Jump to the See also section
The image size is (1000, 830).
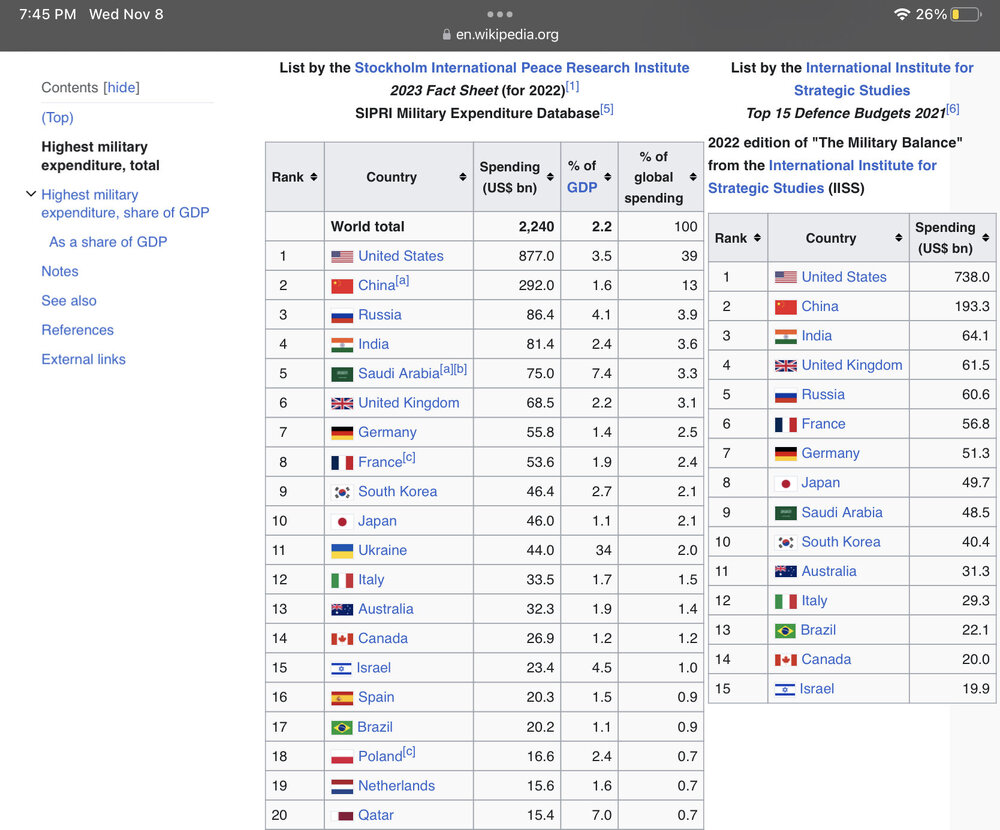69,301
